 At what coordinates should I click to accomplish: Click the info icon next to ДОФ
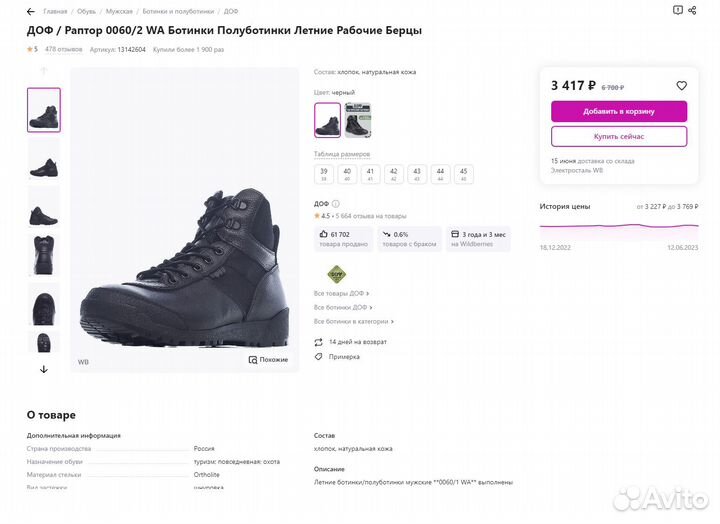click(x=336, y=203)
